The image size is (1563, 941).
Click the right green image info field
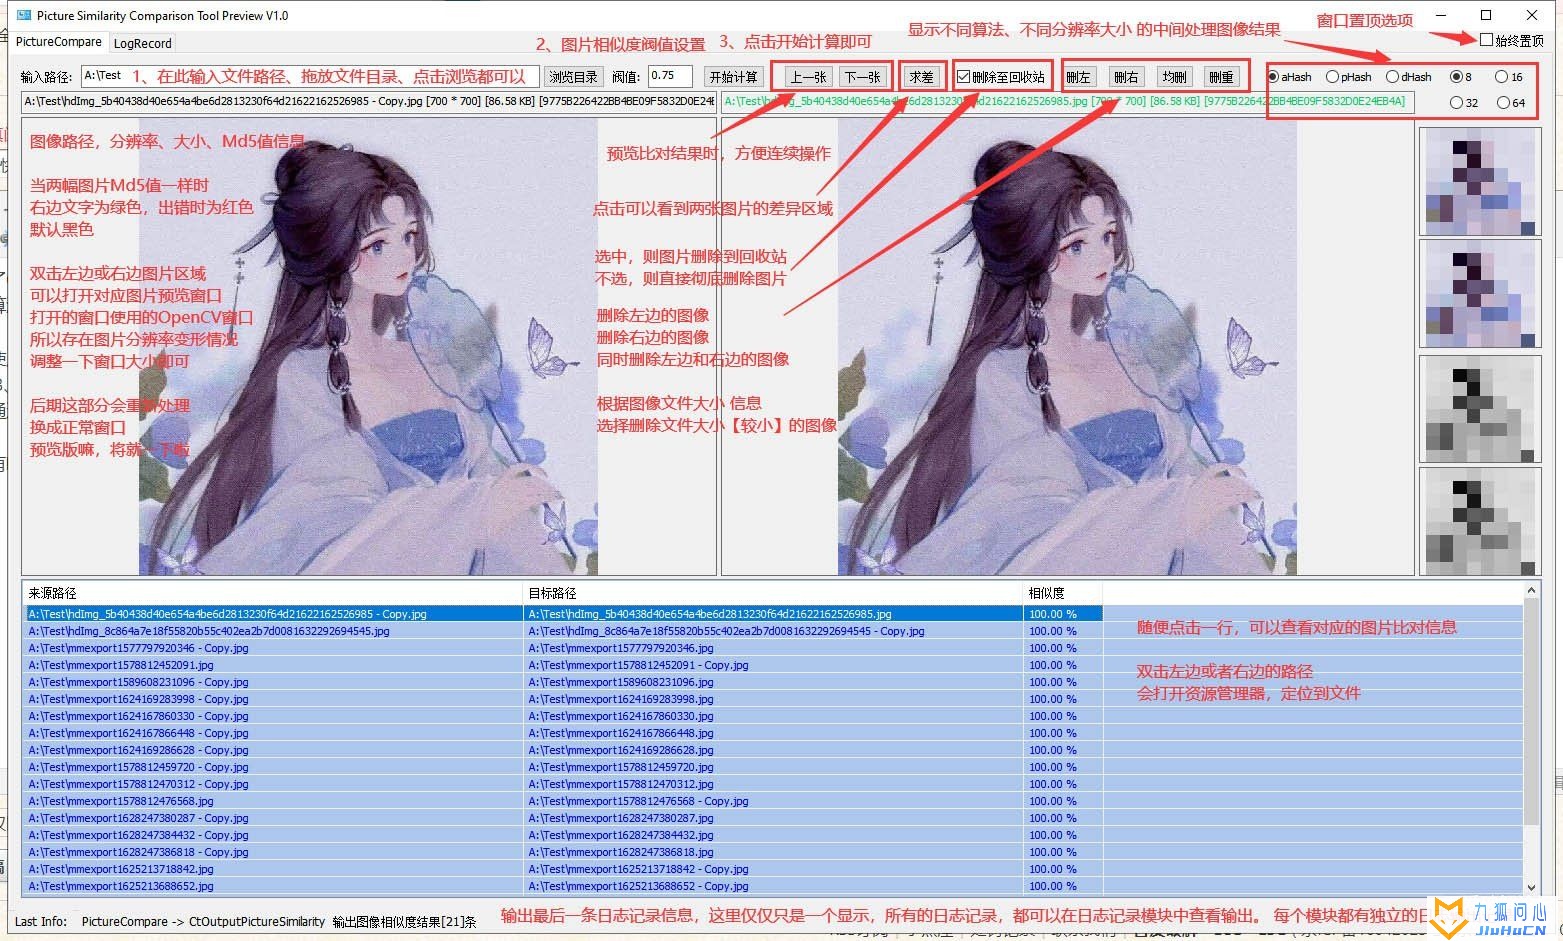point(1067,101)
